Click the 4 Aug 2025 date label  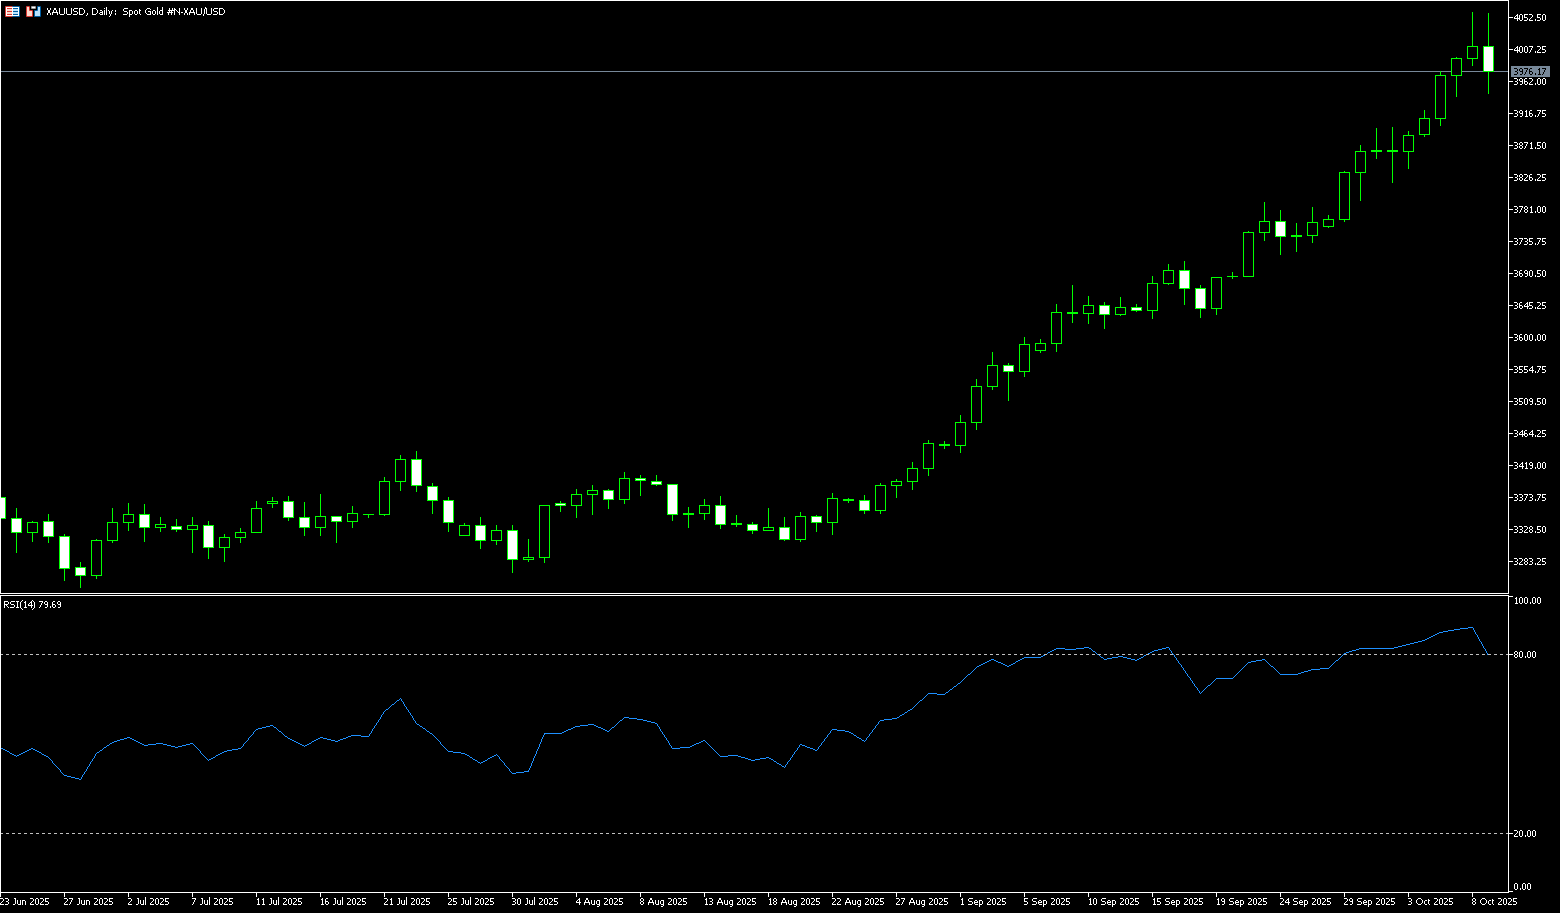[x=599, y=902]
